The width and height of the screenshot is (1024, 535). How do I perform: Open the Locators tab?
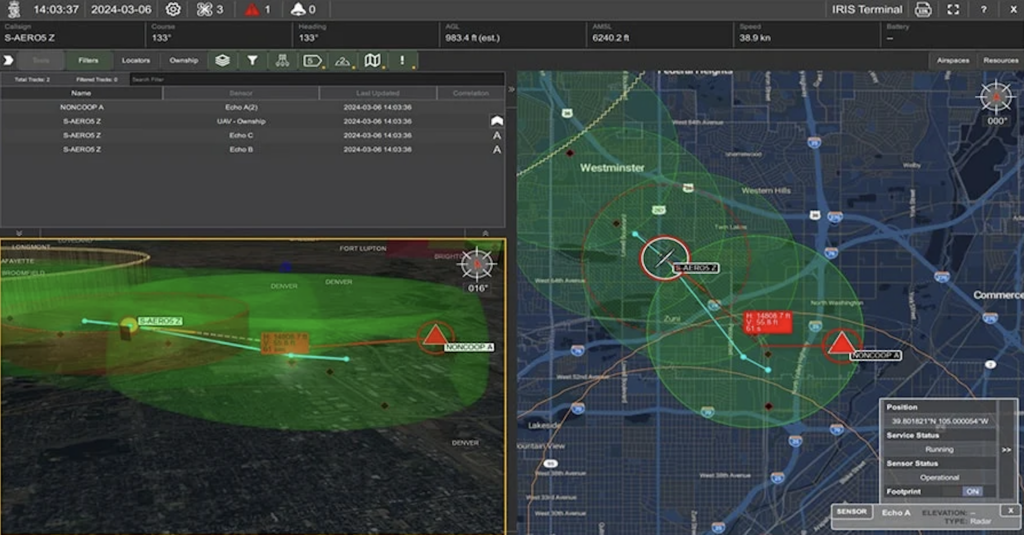click(136, 60)
